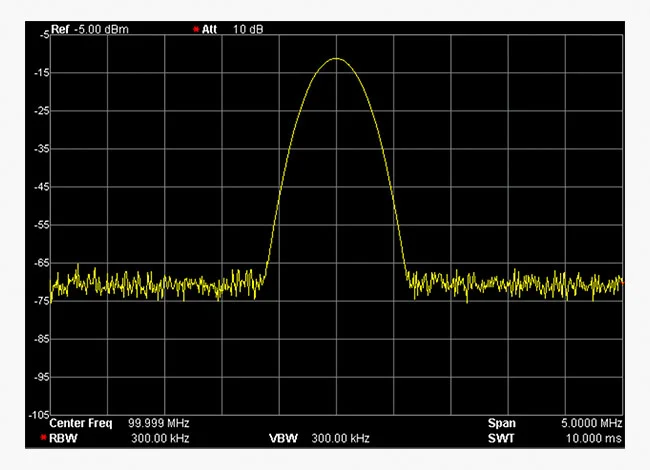Click the VBW label
This screenshot has width=650, height=470.
[282, 438]
